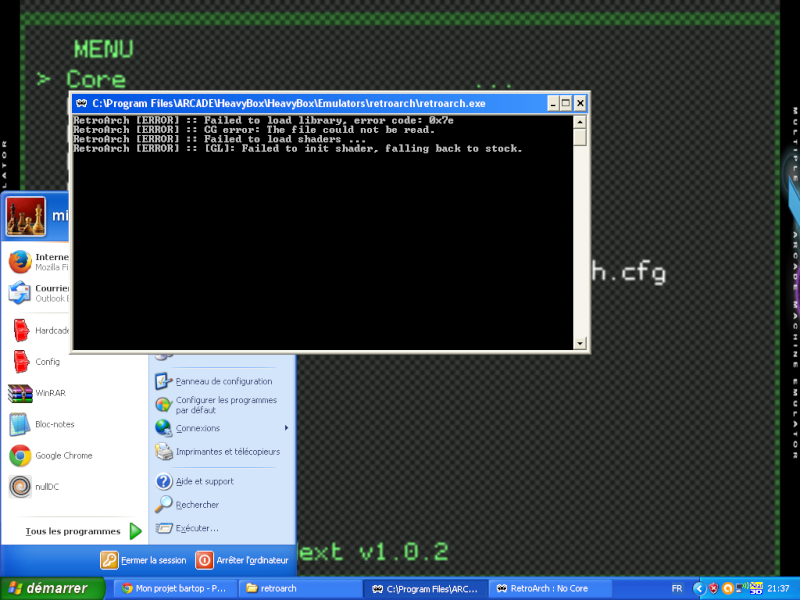Expand Tous les programmes
Image resolution: width=800 pixels, height=600 pixels.
(83, 531)
